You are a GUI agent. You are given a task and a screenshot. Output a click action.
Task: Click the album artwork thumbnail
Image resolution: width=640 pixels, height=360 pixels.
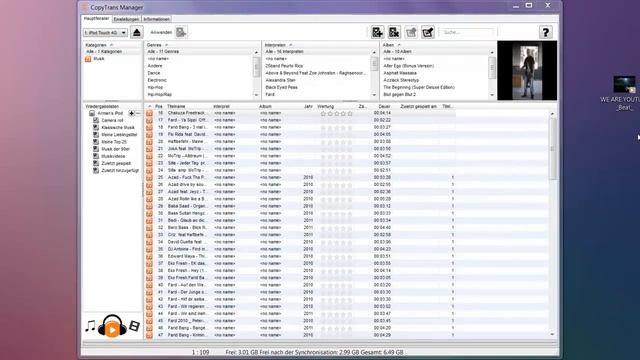point(527,71)
